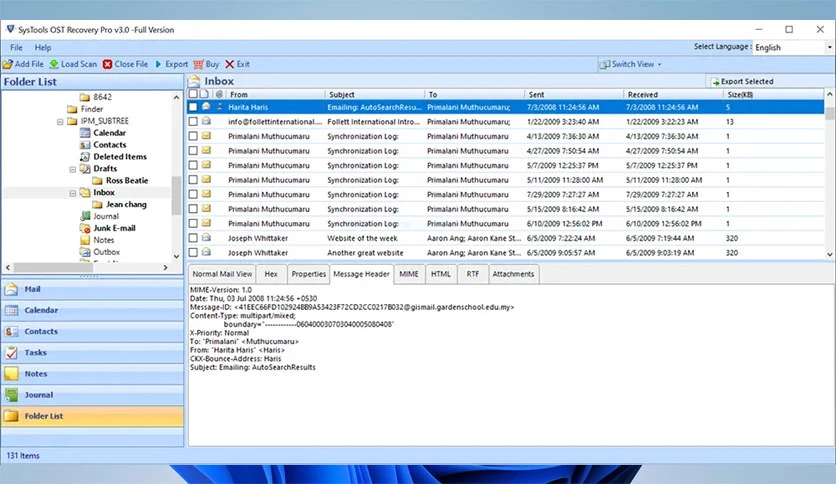Click the Export Selected icon
The width and height of the screenshot is (836, 484).
[x=715, y=82]
